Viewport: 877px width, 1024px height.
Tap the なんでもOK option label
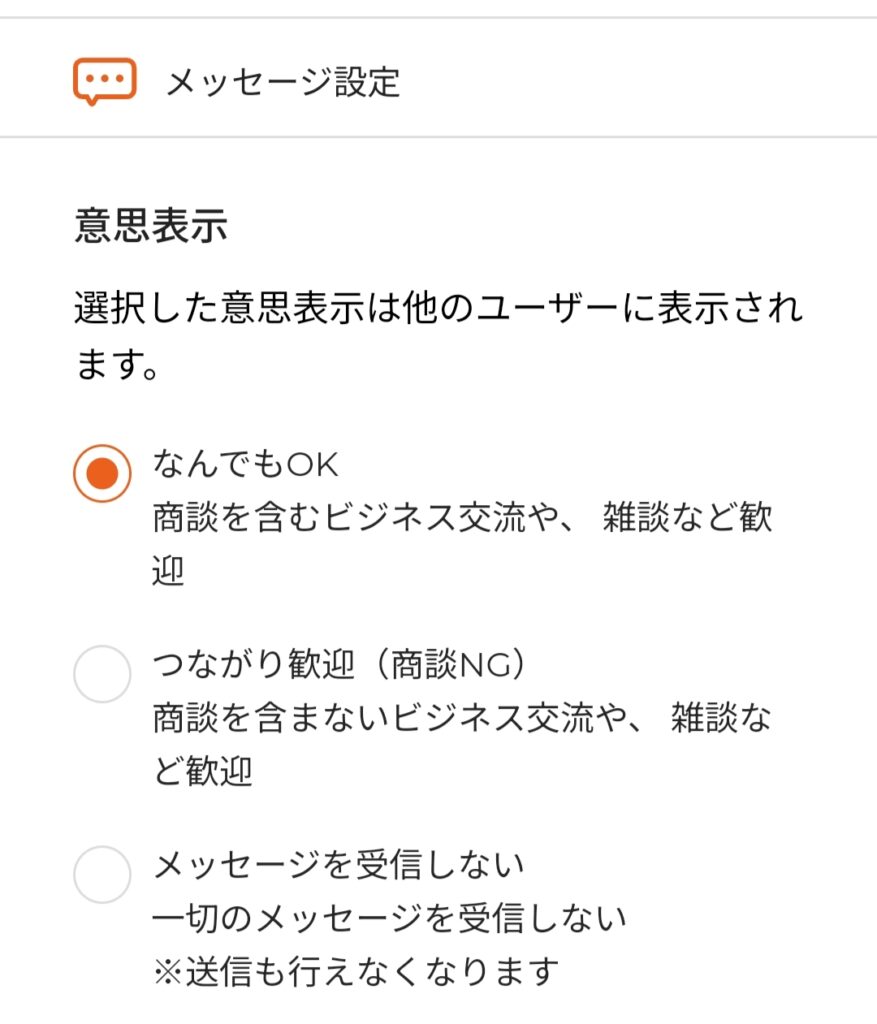pyautogui.click(x=246, y=464)
